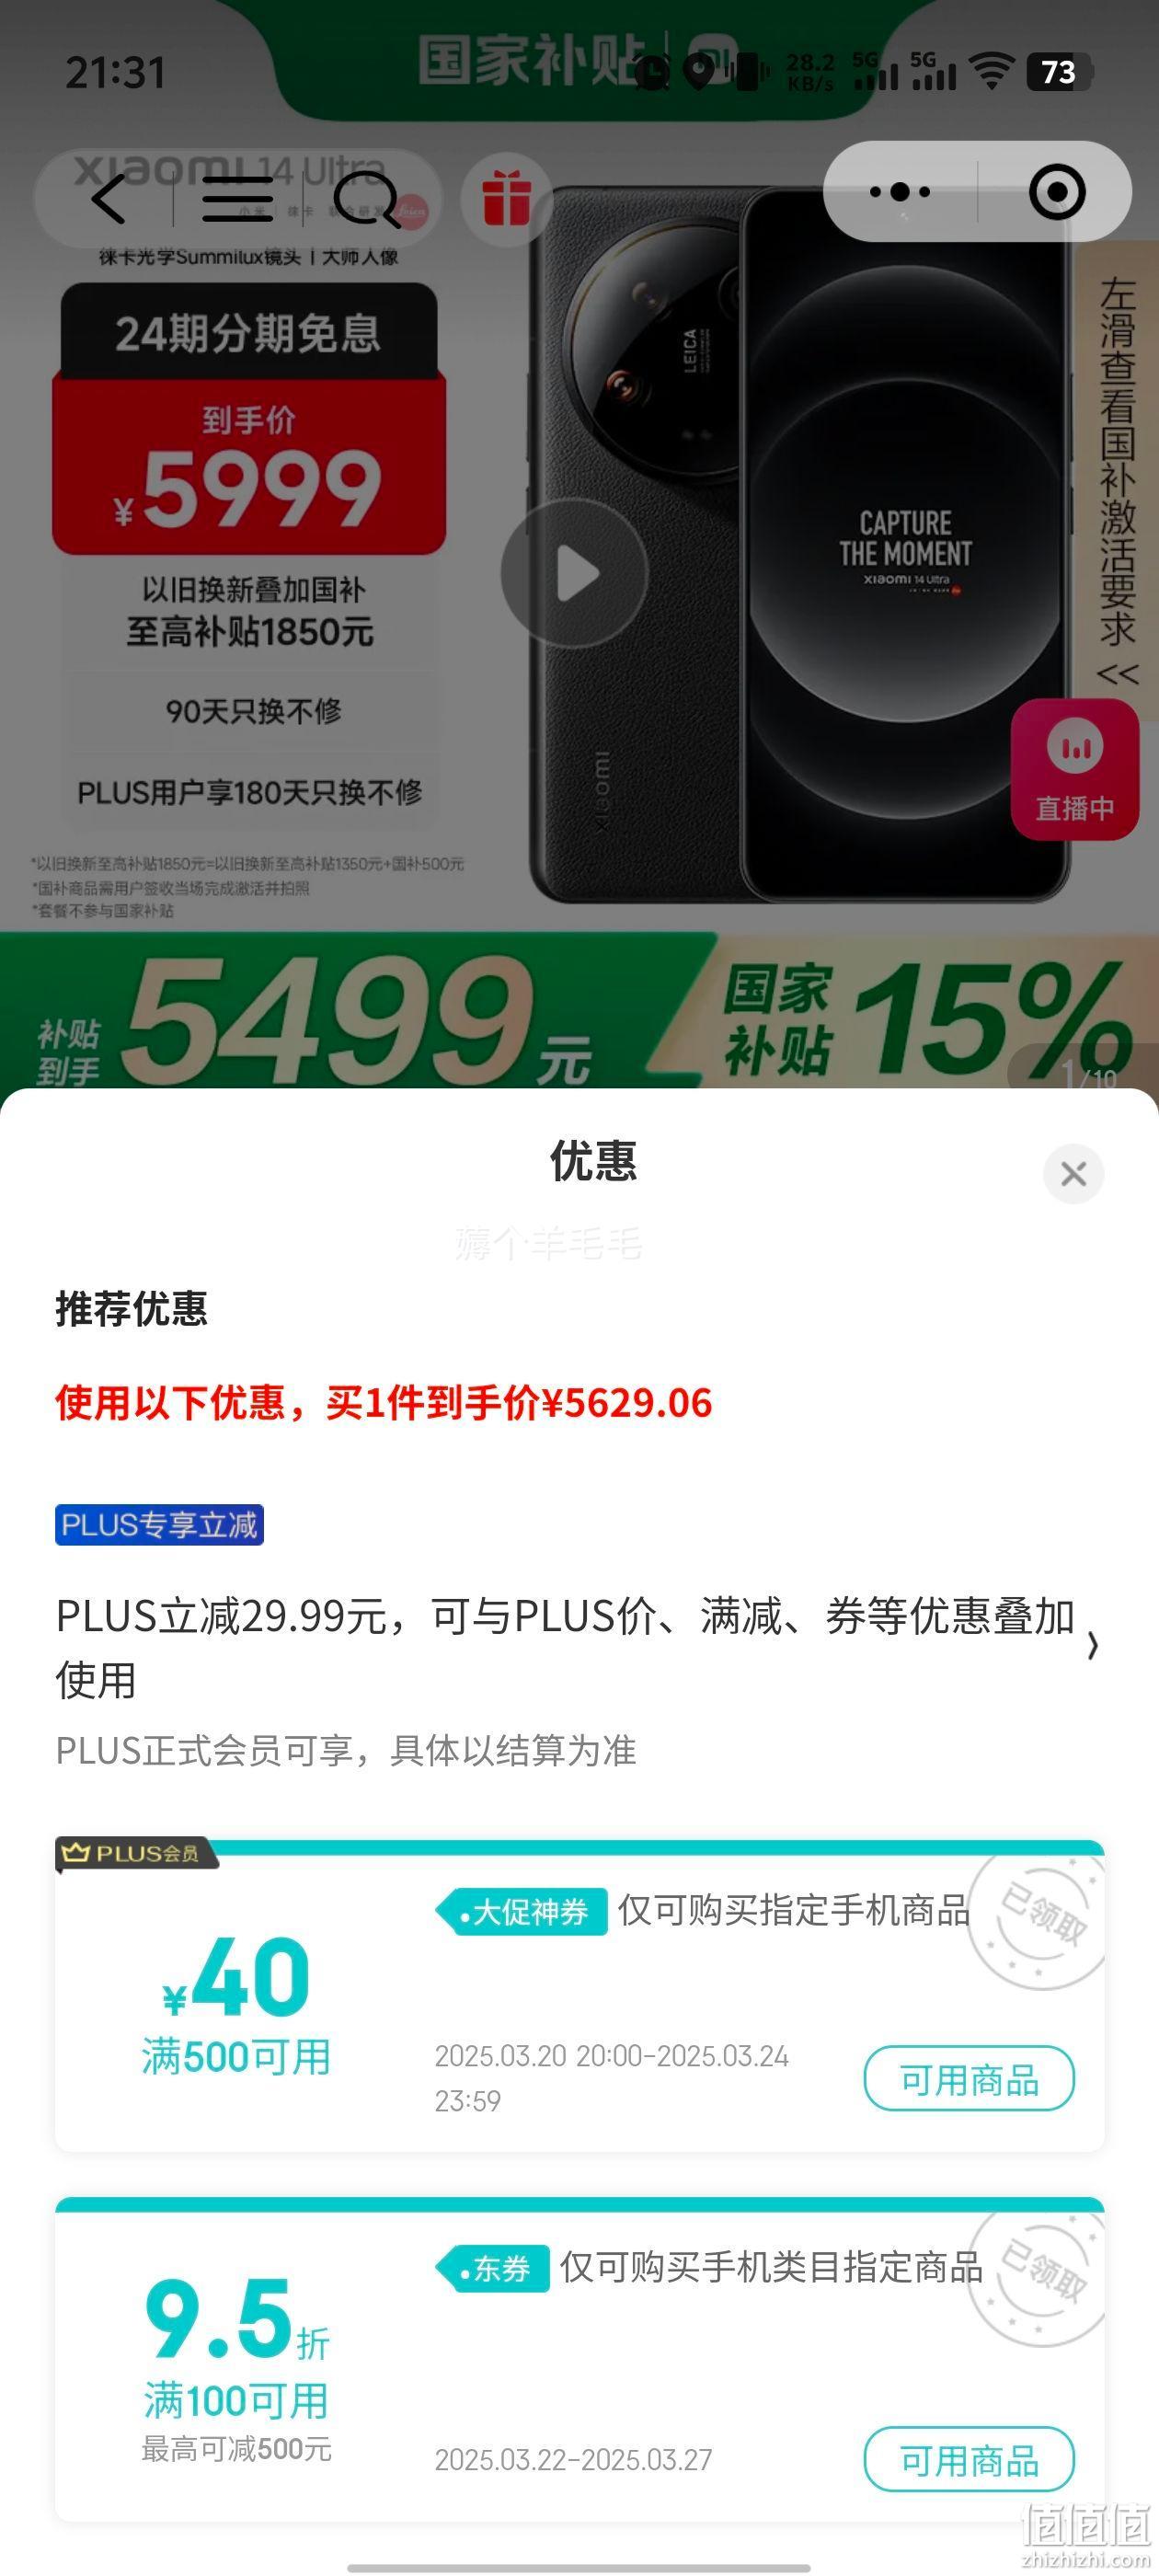Tap the 左滑查看国补激活要求 side tab
1159x2576 pixels.
1117,480
